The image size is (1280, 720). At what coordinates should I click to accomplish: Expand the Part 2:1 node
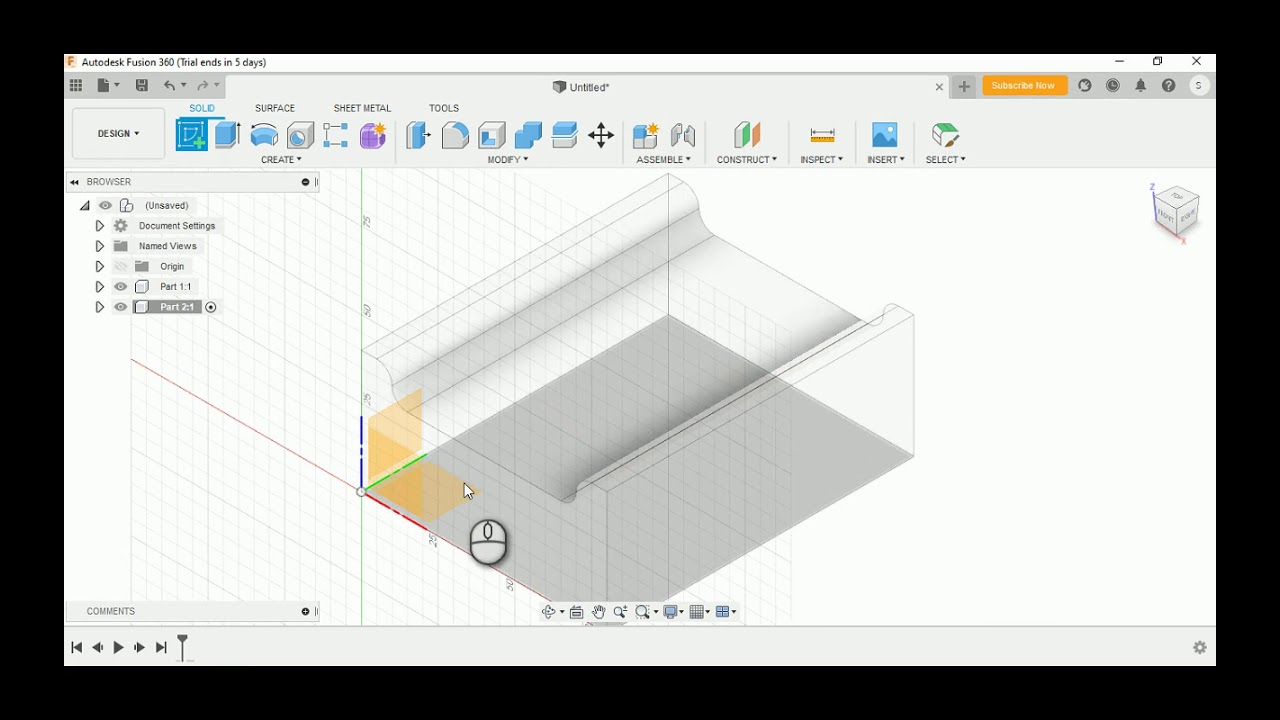pos(99,307)
